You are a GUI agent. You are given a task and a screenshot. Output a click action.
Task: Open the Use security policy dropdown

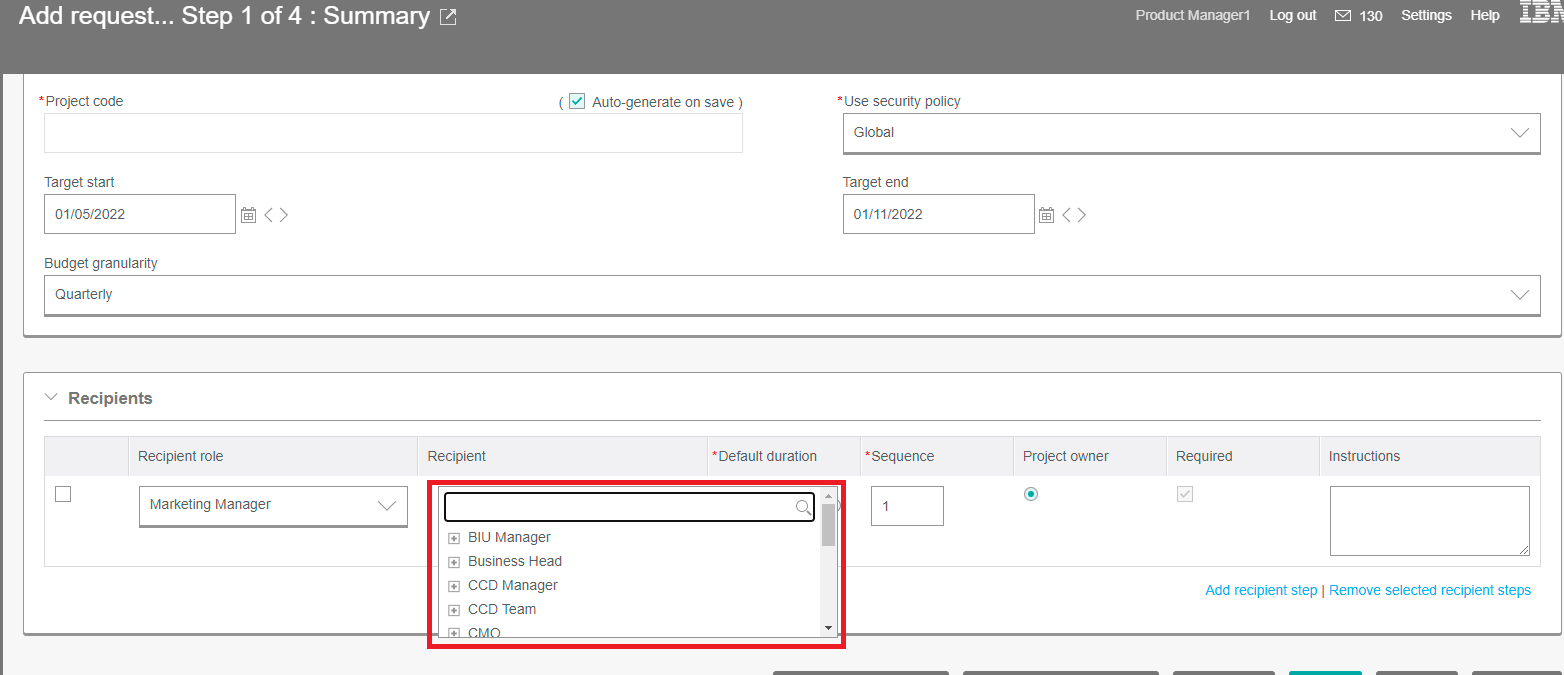pyautogui.click(x=1191, y=133)
